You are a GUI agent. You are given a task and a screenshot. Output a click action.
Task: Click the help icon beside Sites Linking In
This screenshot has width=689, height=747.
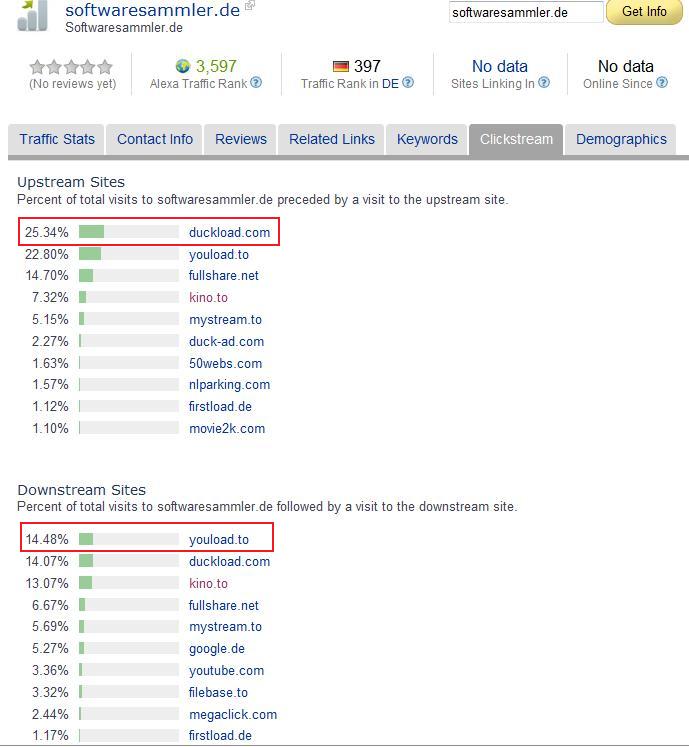click(544, 83)
